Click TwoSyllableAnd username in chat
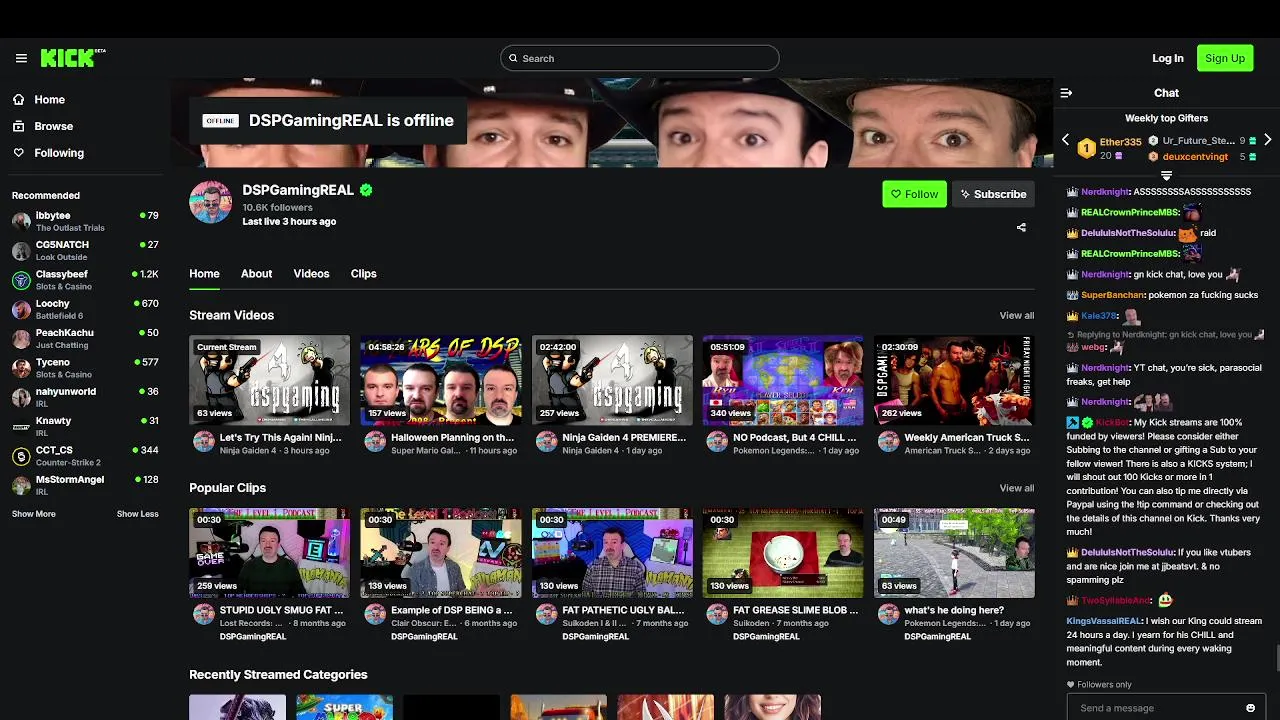Viewport: 1280px width, 720px height. click(1116, 601)
